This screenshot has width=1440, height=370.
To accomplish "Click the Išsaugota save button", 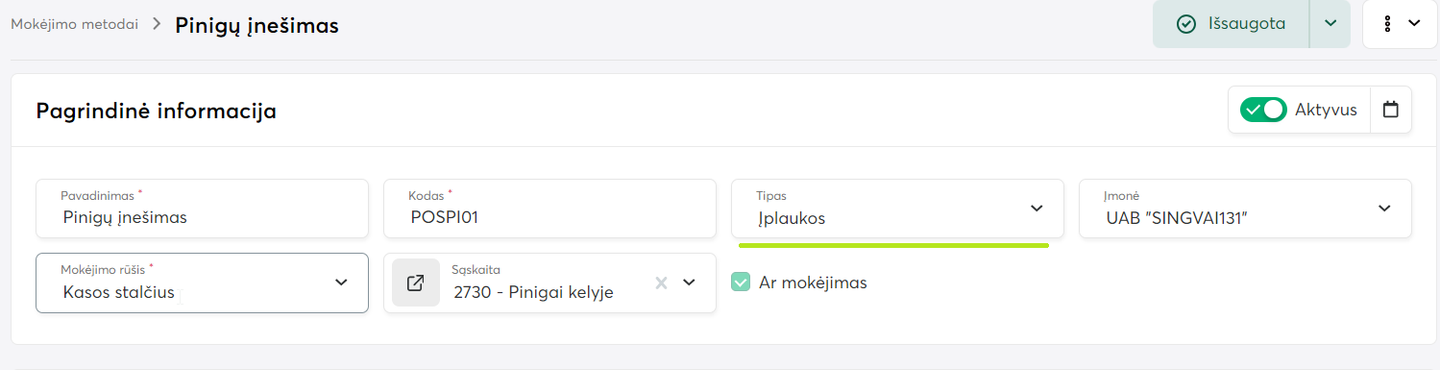I will click(x=1231, y=24).
